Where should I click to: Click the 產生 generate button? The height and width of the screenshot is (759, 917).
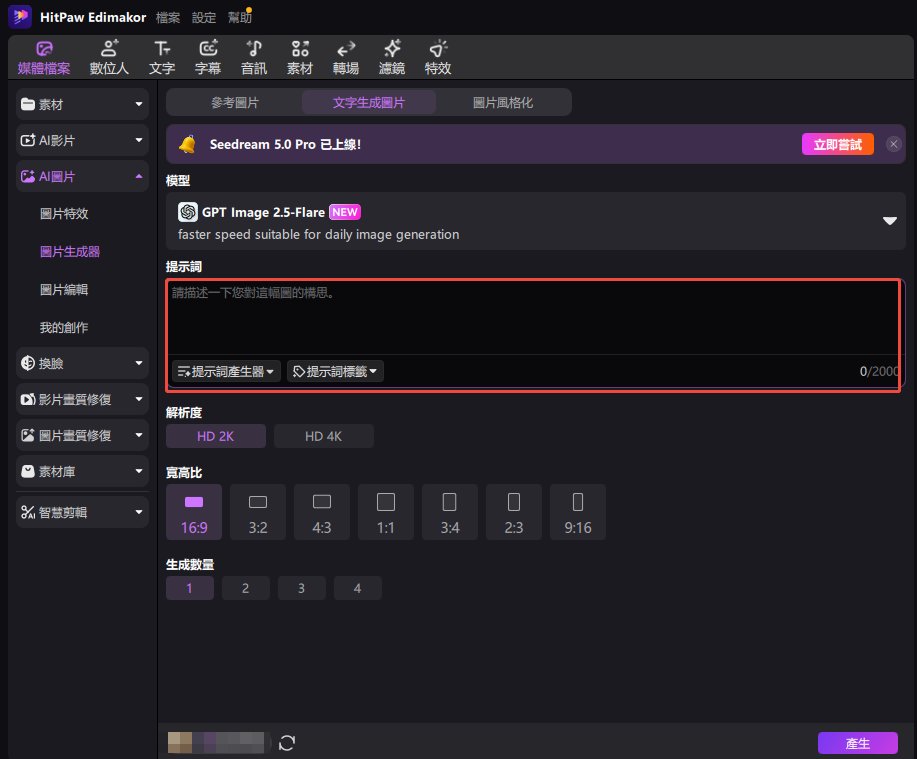point(857,743)
